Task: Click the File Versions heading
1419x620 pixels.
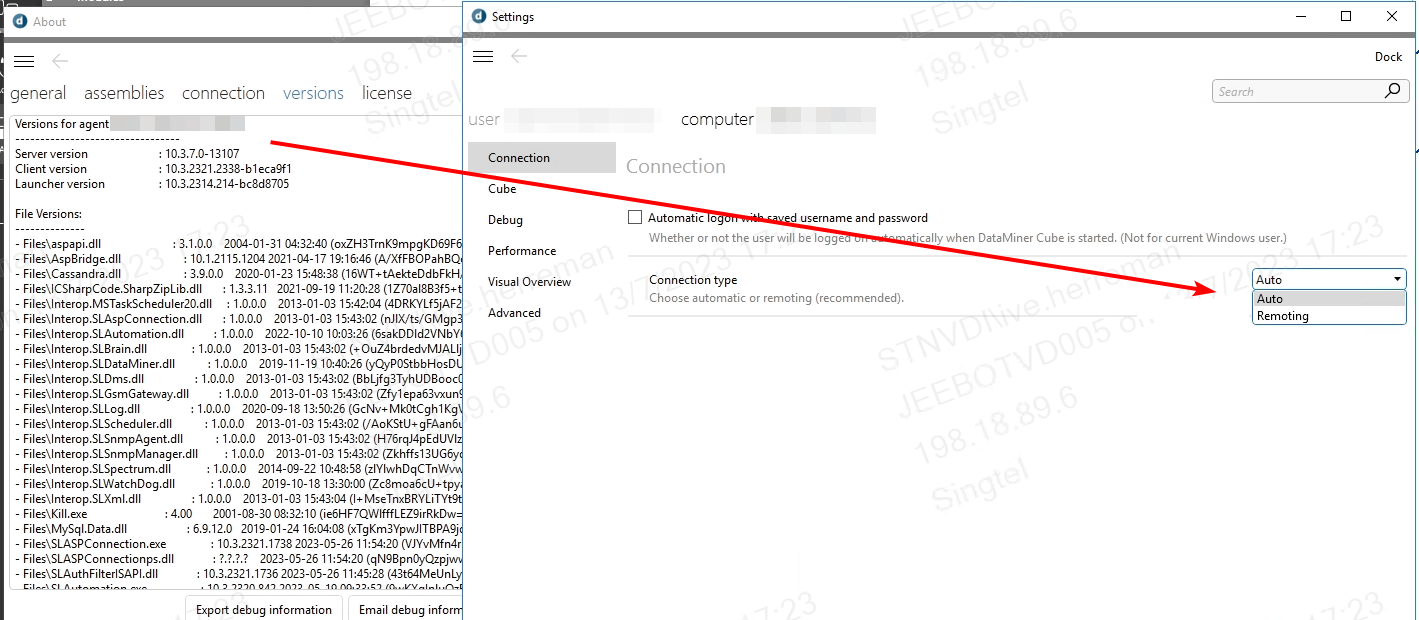Action: coord(48,214)
